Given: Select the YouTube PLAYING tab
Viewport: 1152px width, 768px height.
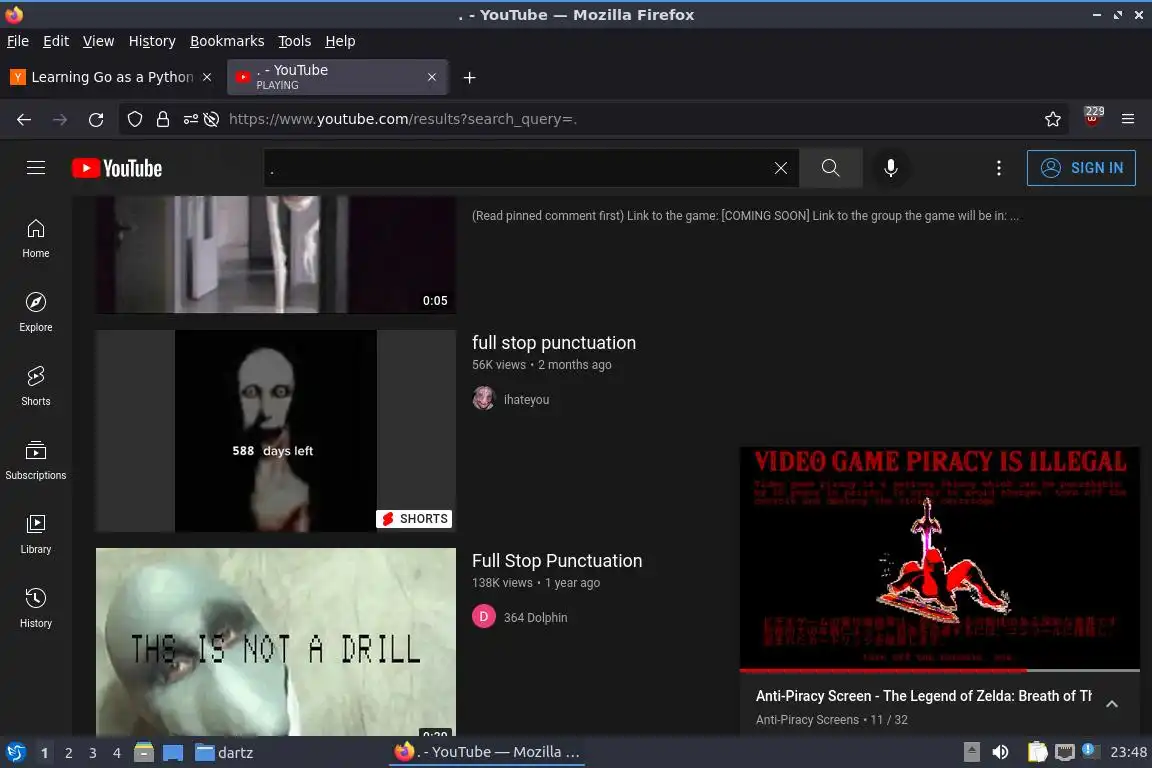Looking at the screenshot, I should pos(337,77).
